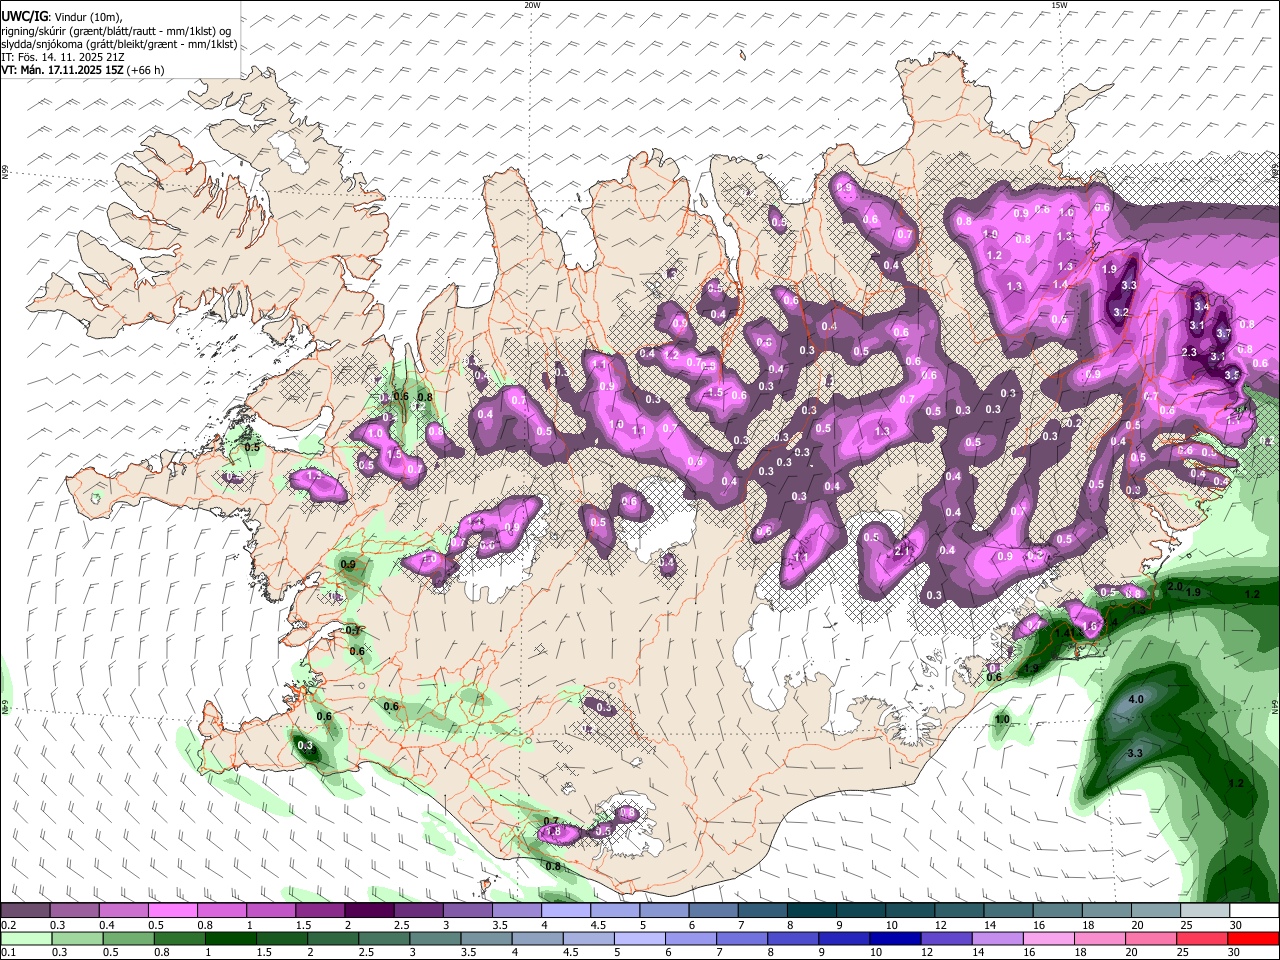Click the '3.4' snowfall value on the map
The height and width of the screenshot is (960, 1280).
tap(1202, 306)
